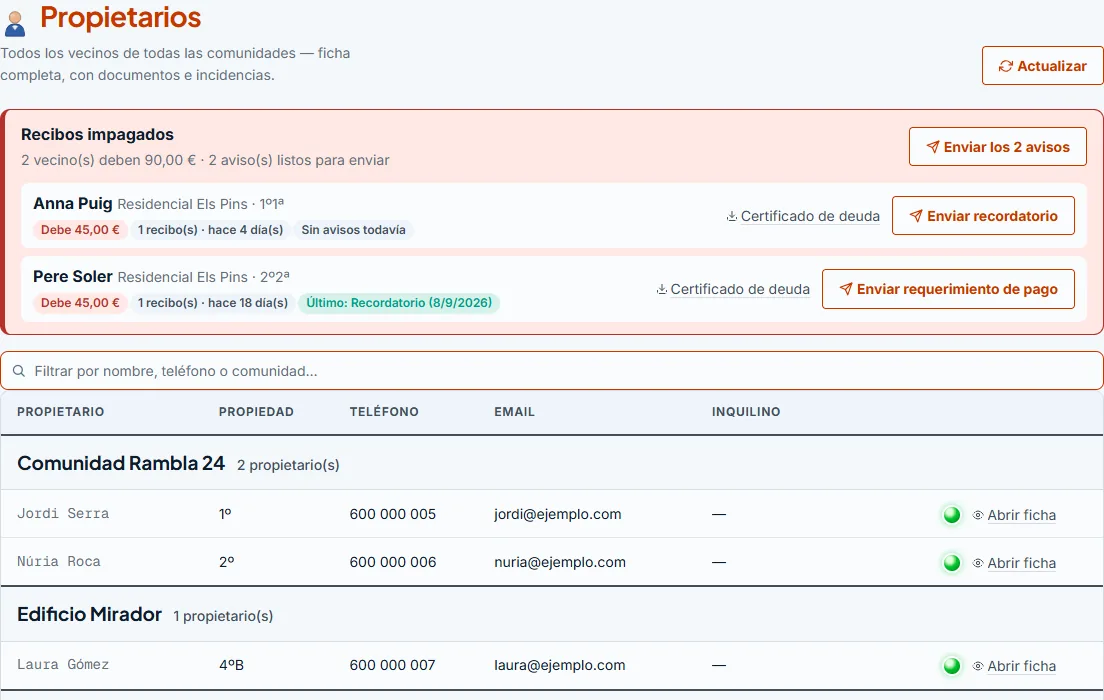Send payment demand to Pere Soler

tap(948, 289)
